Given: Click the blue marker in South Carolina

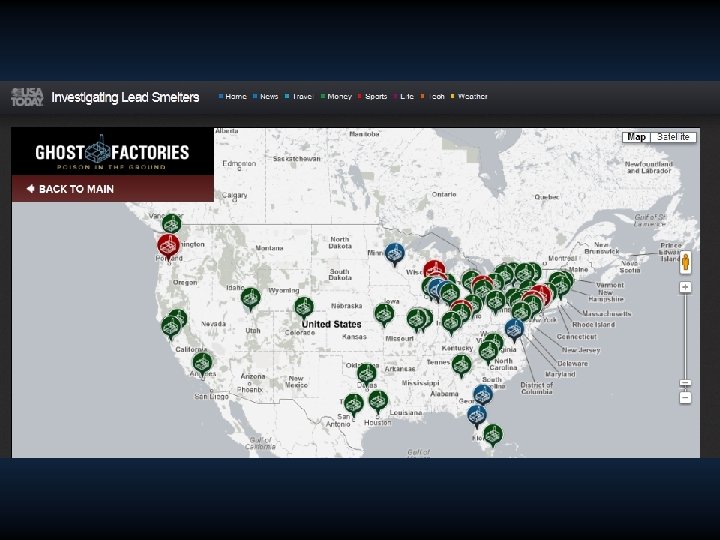Looking at the screenshot, I should (483, 395).
